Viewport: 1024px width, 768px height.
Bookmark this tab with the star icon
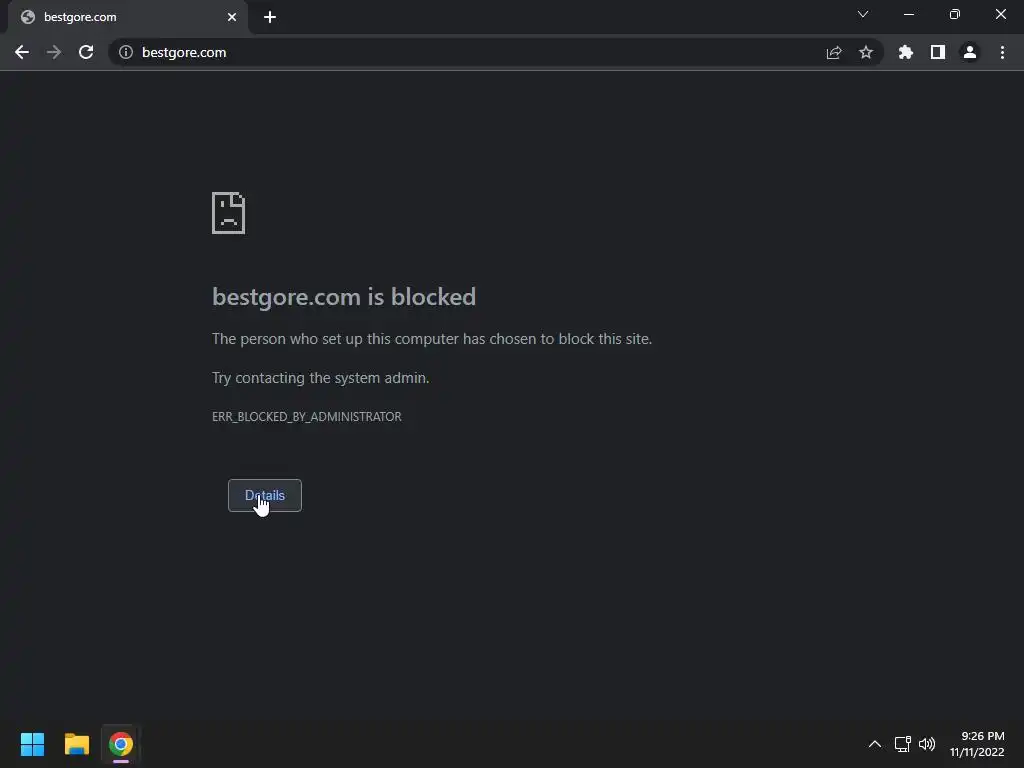866,52
